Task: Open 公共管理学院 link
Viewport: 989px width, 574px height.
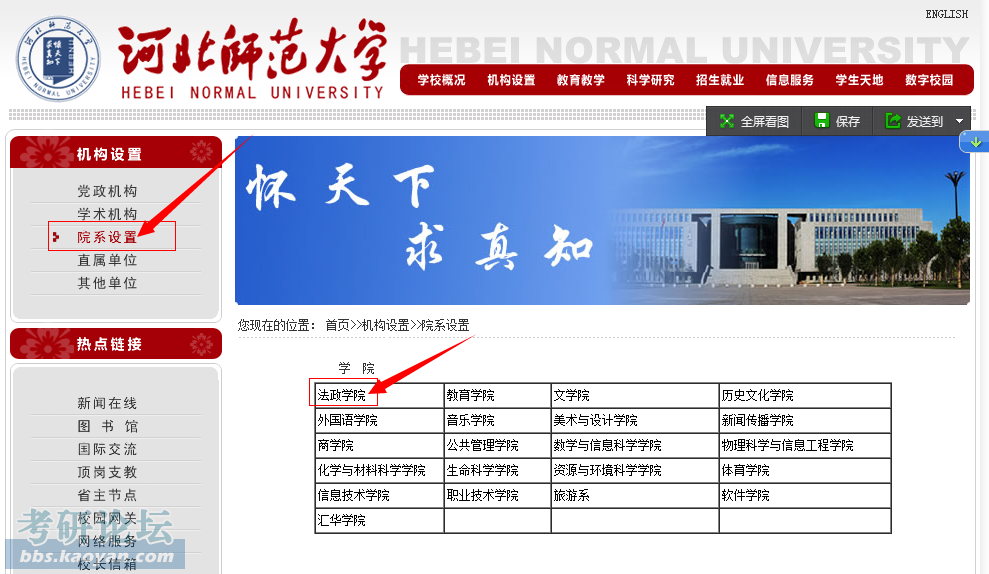Action: coord(483,445)
